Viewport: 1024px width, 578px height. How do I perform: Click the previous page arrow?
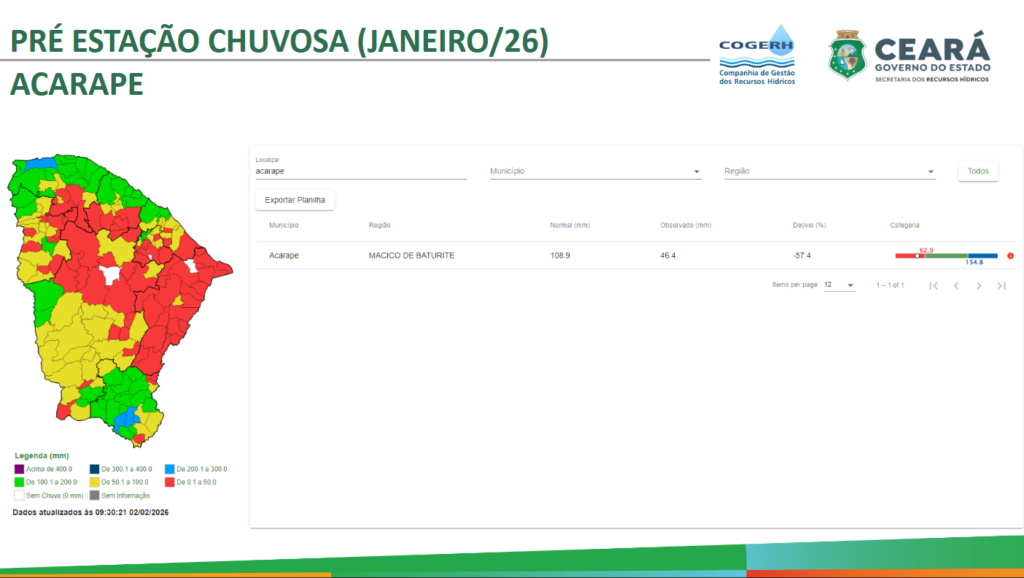tap(956, 286)
